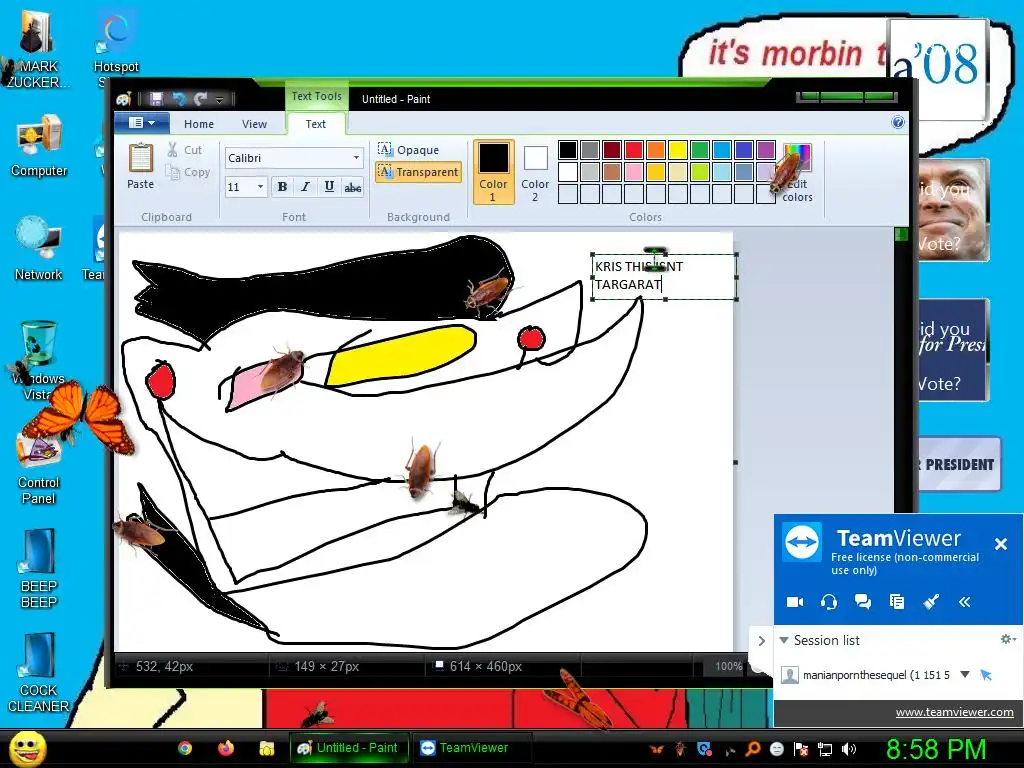Toggle Bold text formatting

282,187
